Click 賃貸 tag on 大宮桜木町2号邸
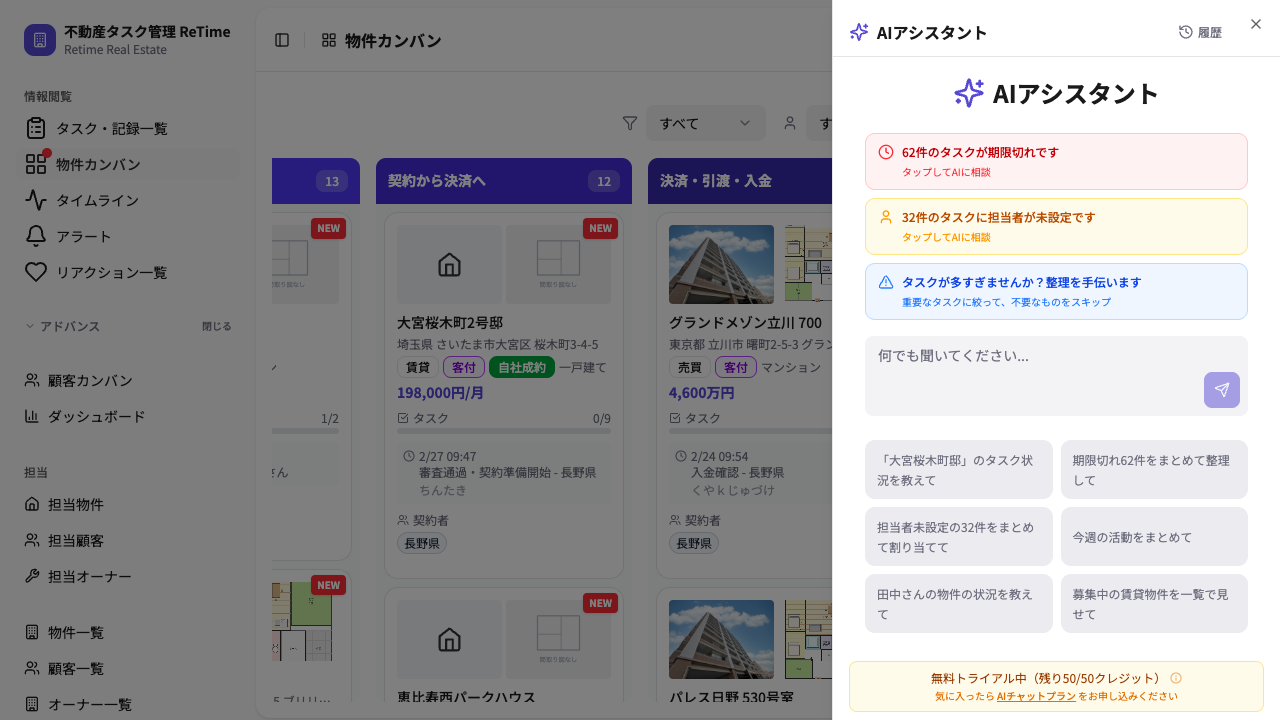The width and height of the screenshot is (1280, 720). click(x=418, y=367)
